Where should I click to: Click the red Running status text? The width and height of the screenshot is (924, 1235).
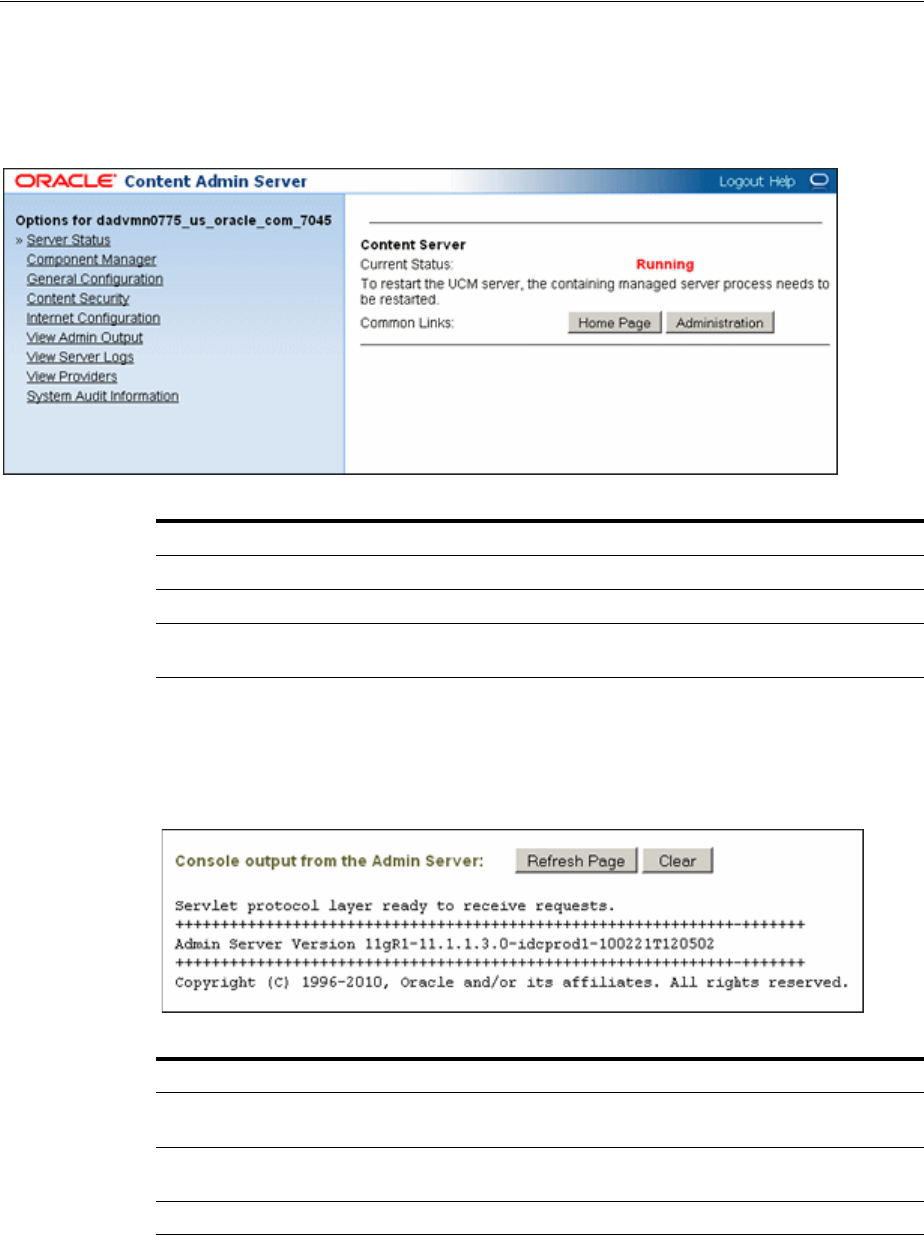pos(665,265)
